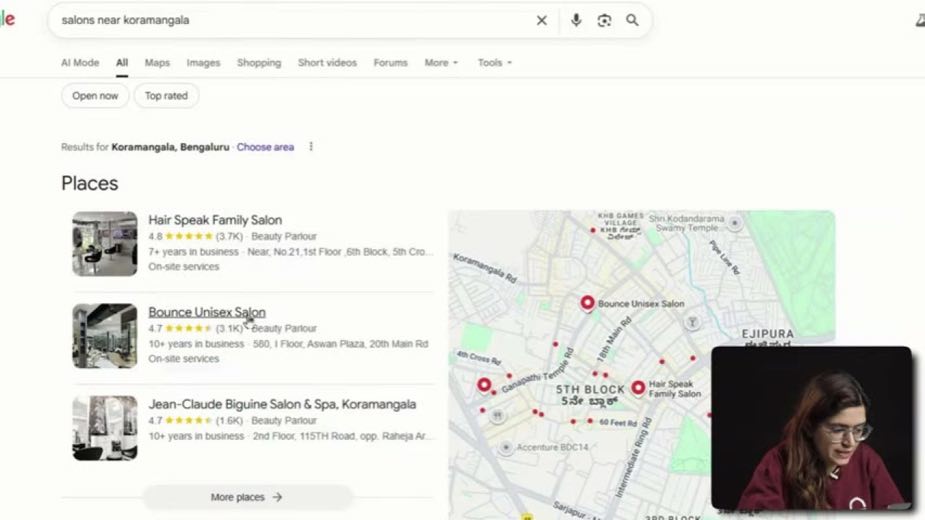This screenshot has height=520, width=925.
Task: Switch to AI Mode tab
Action: tap(80, 63)
